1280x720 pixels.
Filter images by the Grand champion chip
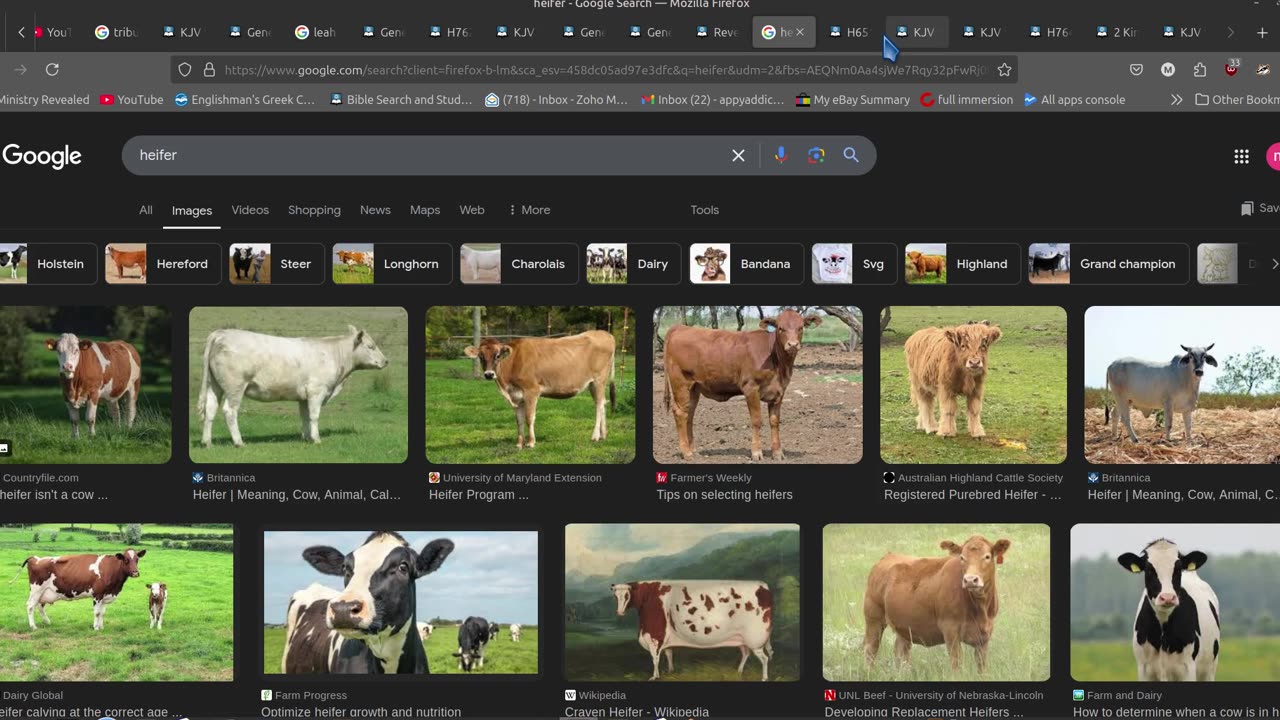point(1109,264)
